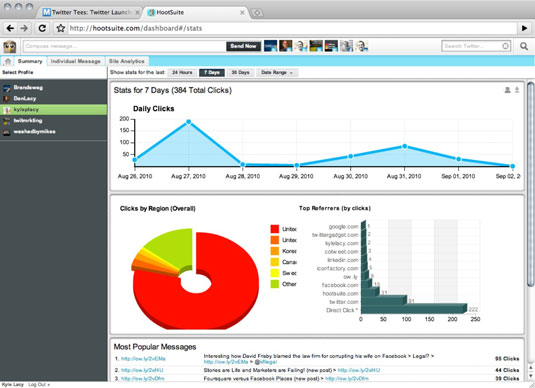Select the 30 Days stats range
Screen dimensions: 535x388
pos(241,73)
